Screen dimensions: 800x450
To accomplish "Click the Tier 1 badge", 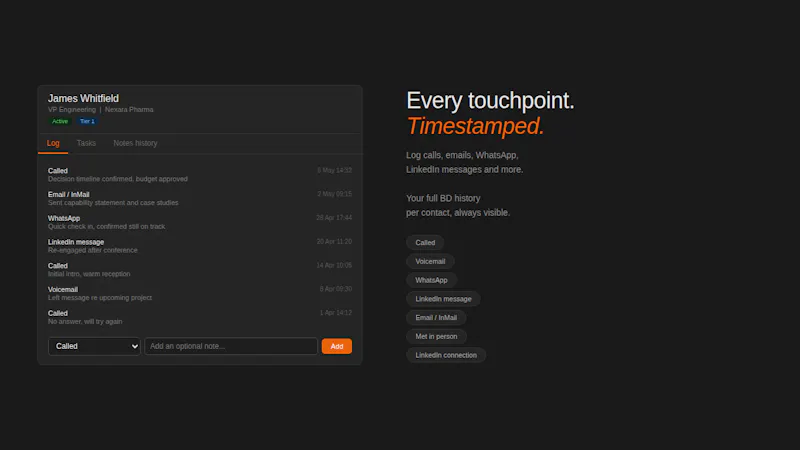I will click(x=87, y=121).
